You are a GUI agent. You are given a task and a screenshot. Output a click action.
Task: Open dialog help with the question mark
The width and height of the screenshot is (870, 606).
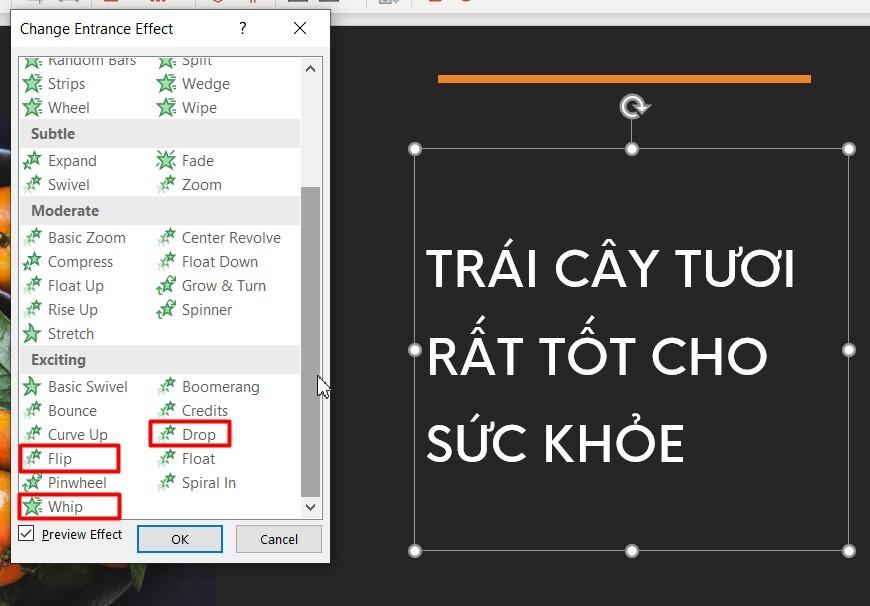tap(242, 29)
